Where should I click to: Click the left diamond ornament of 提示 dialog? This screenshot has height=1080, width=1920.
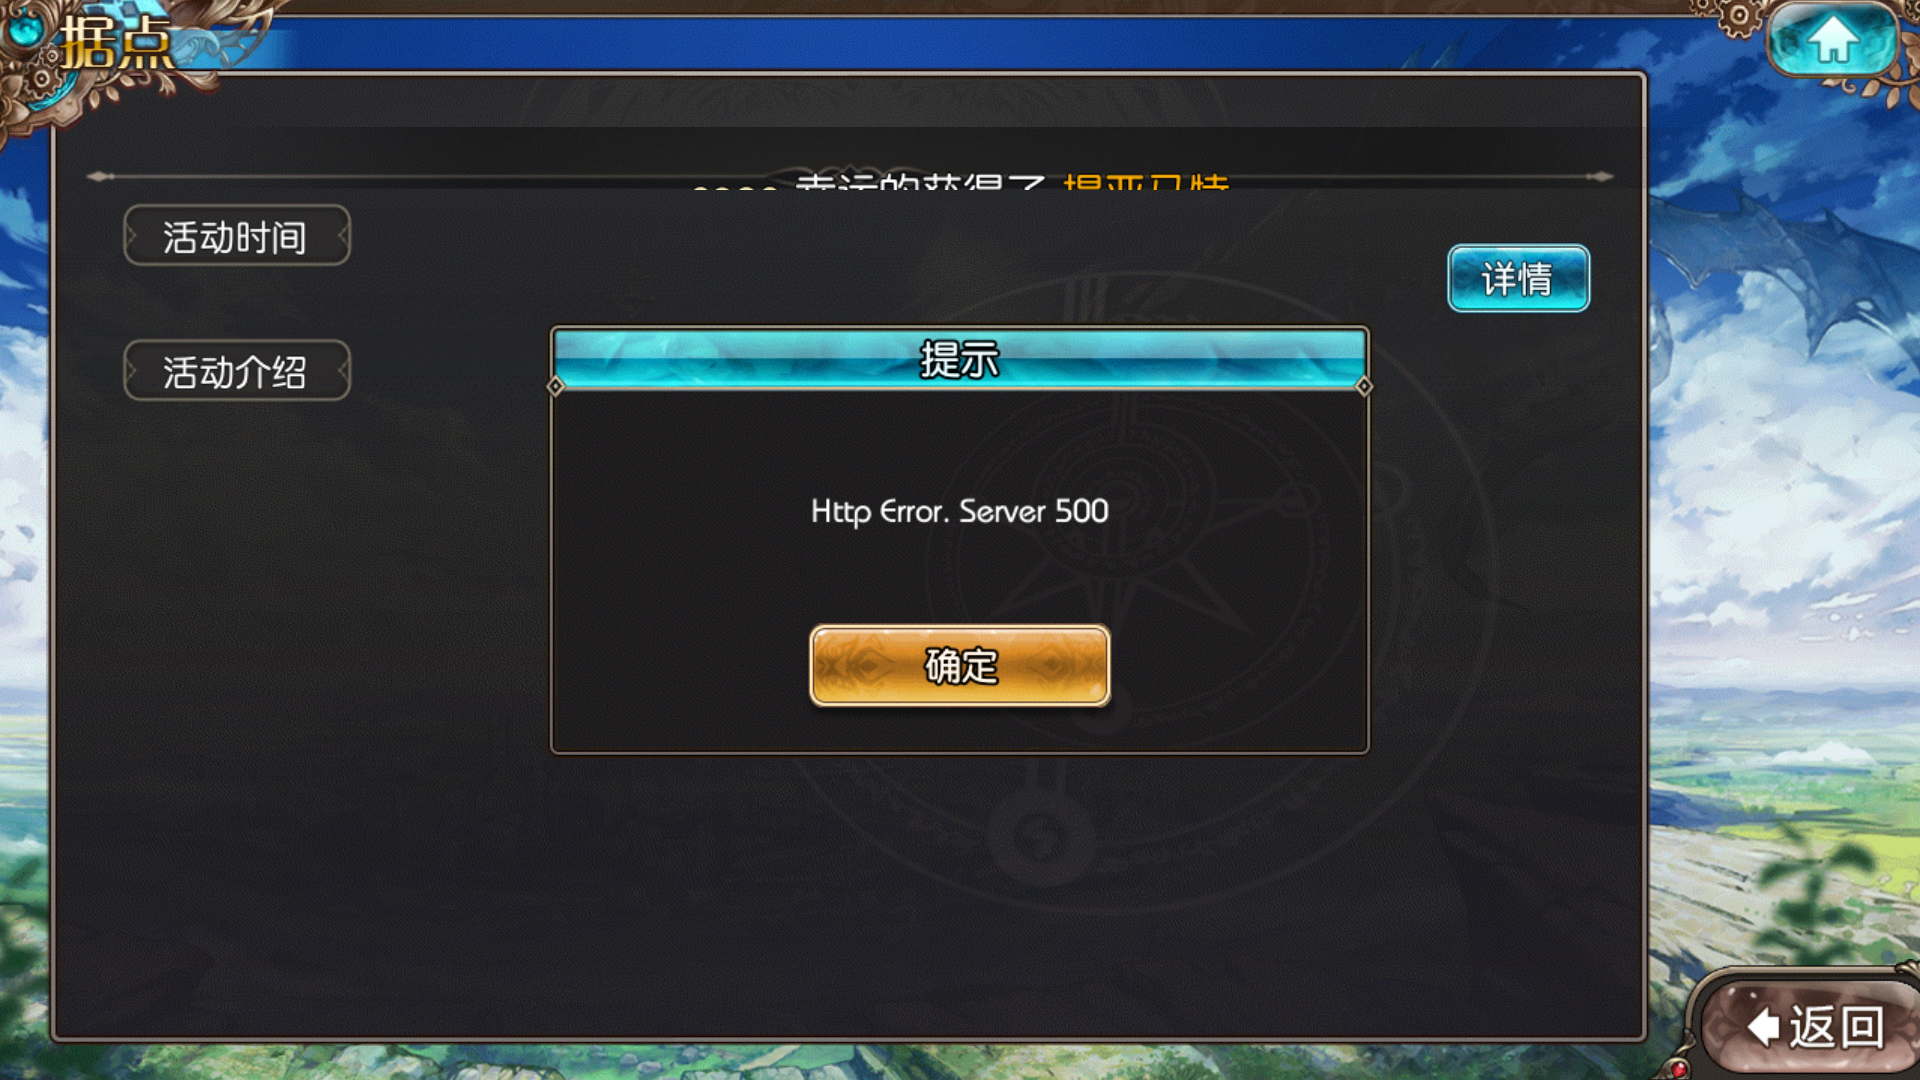[x=556, y=386]
